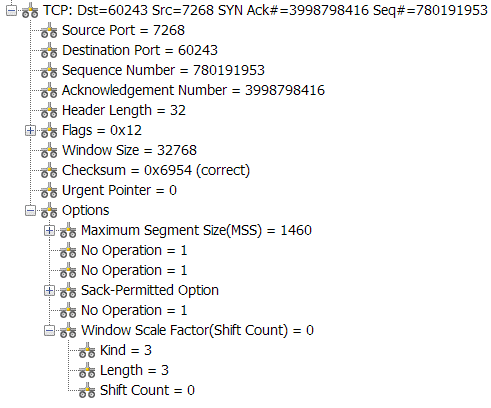The image size is (491, 408).
Task: Select the Length = 3 field
Action: pos(134,370)
